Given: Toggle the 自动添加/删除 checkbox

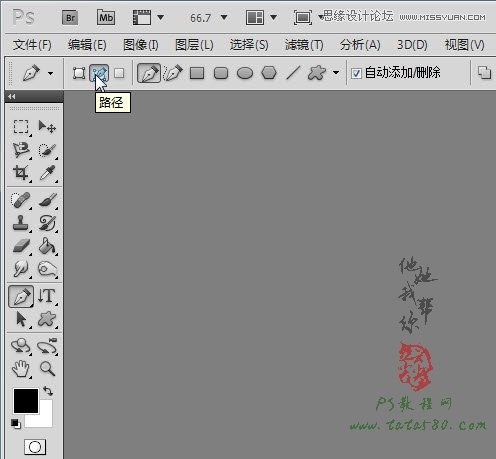Looking at the screenshot, I should pos(356,73).
